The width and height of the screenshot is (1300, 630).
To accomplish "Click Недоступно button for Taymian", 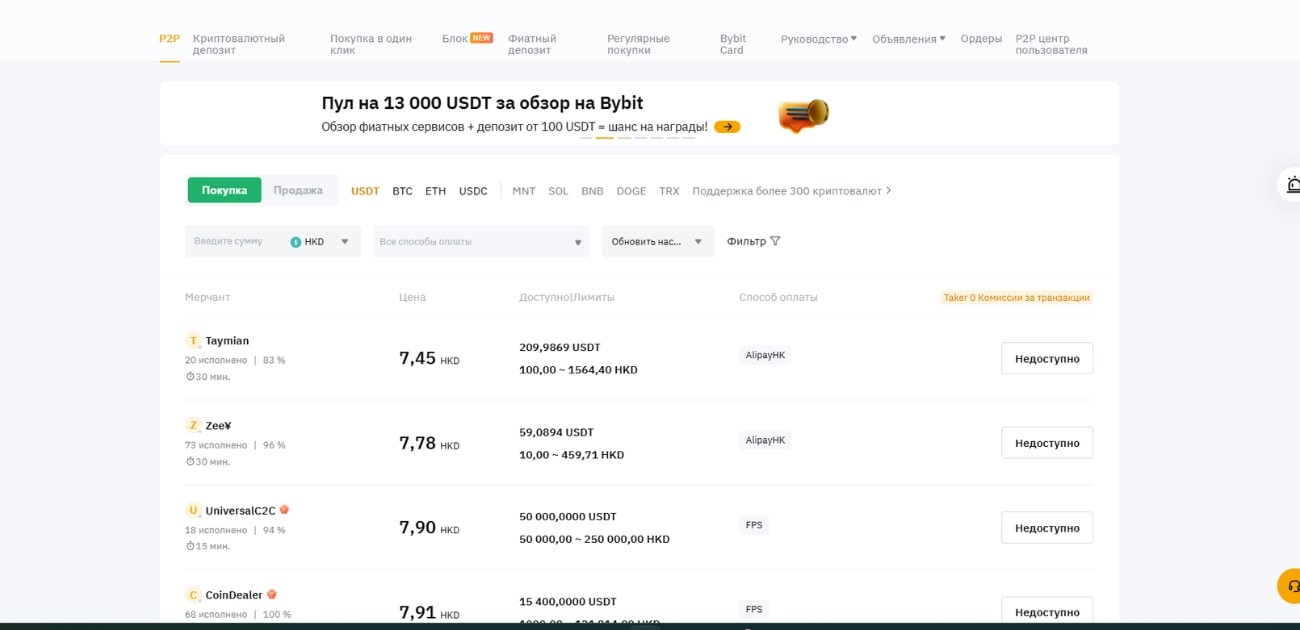I will (1047, 358).
